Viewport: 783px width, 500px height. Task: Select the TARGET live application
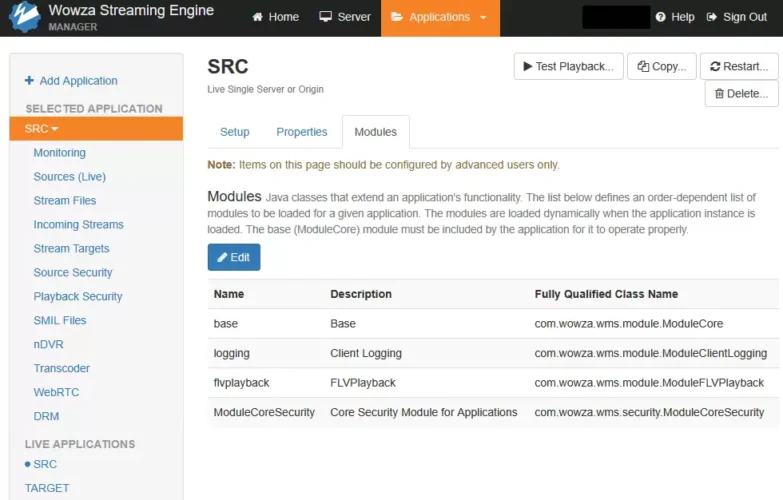(x=47, y=488)
